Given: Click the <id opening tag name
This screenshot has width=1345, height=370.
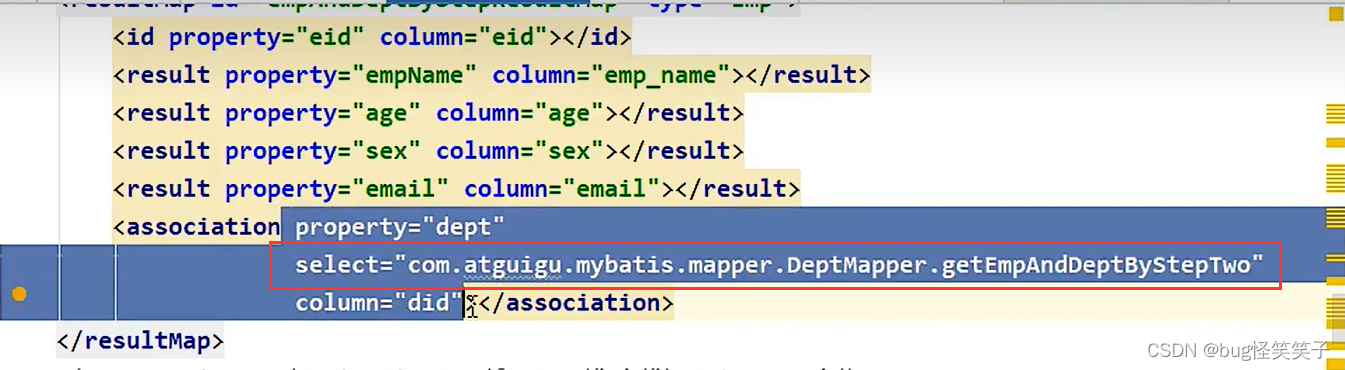Looking at the screenshot, I should tap(134, 38).
